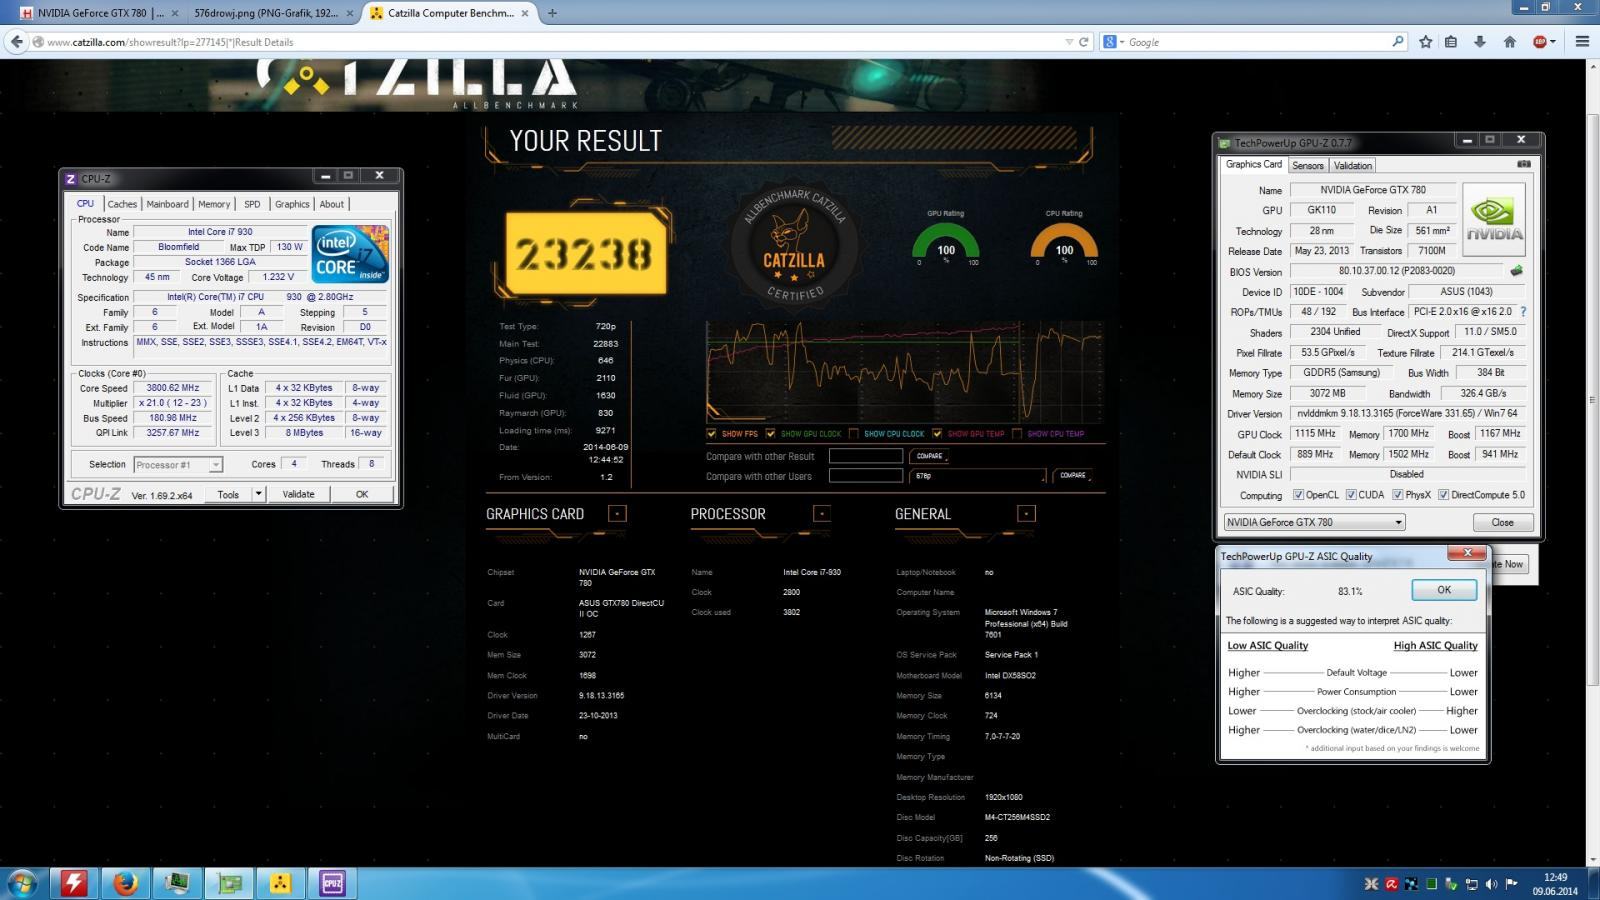The width and height of the screenshot is (1600, 900).
Task: Open a new browser tab
Action: click(552, 13)
